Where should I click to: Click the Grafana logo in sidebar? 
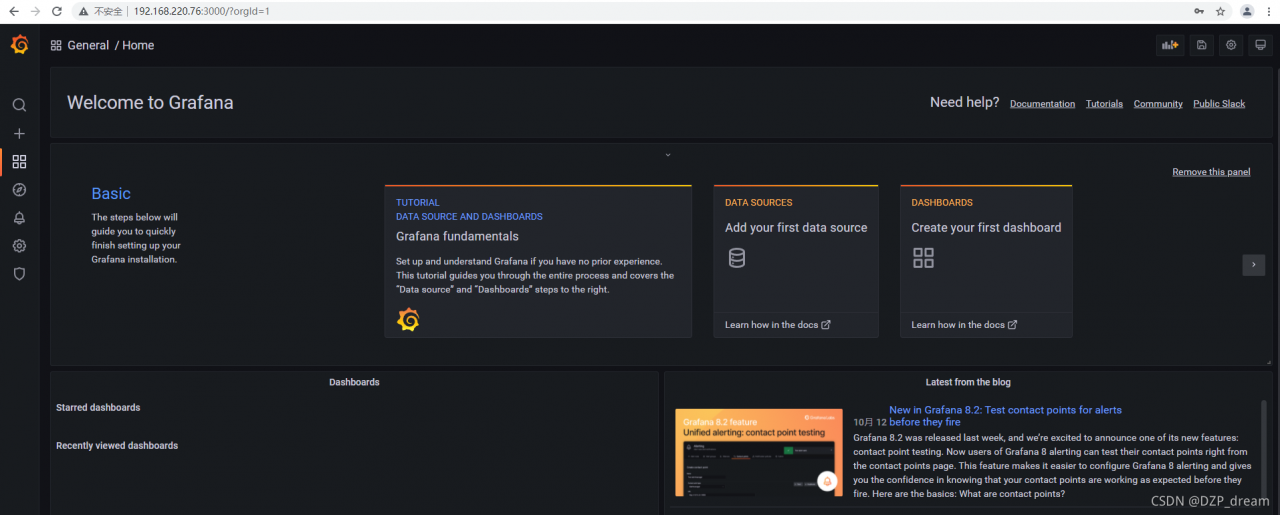(19, 45)
